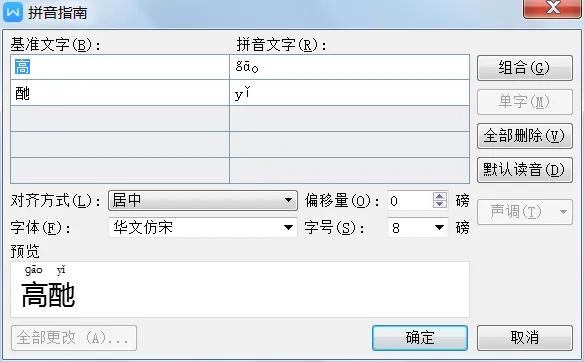Click the 偏移量 value field
Viewport: 584px width, 362px height.
[x=410, y=201]
